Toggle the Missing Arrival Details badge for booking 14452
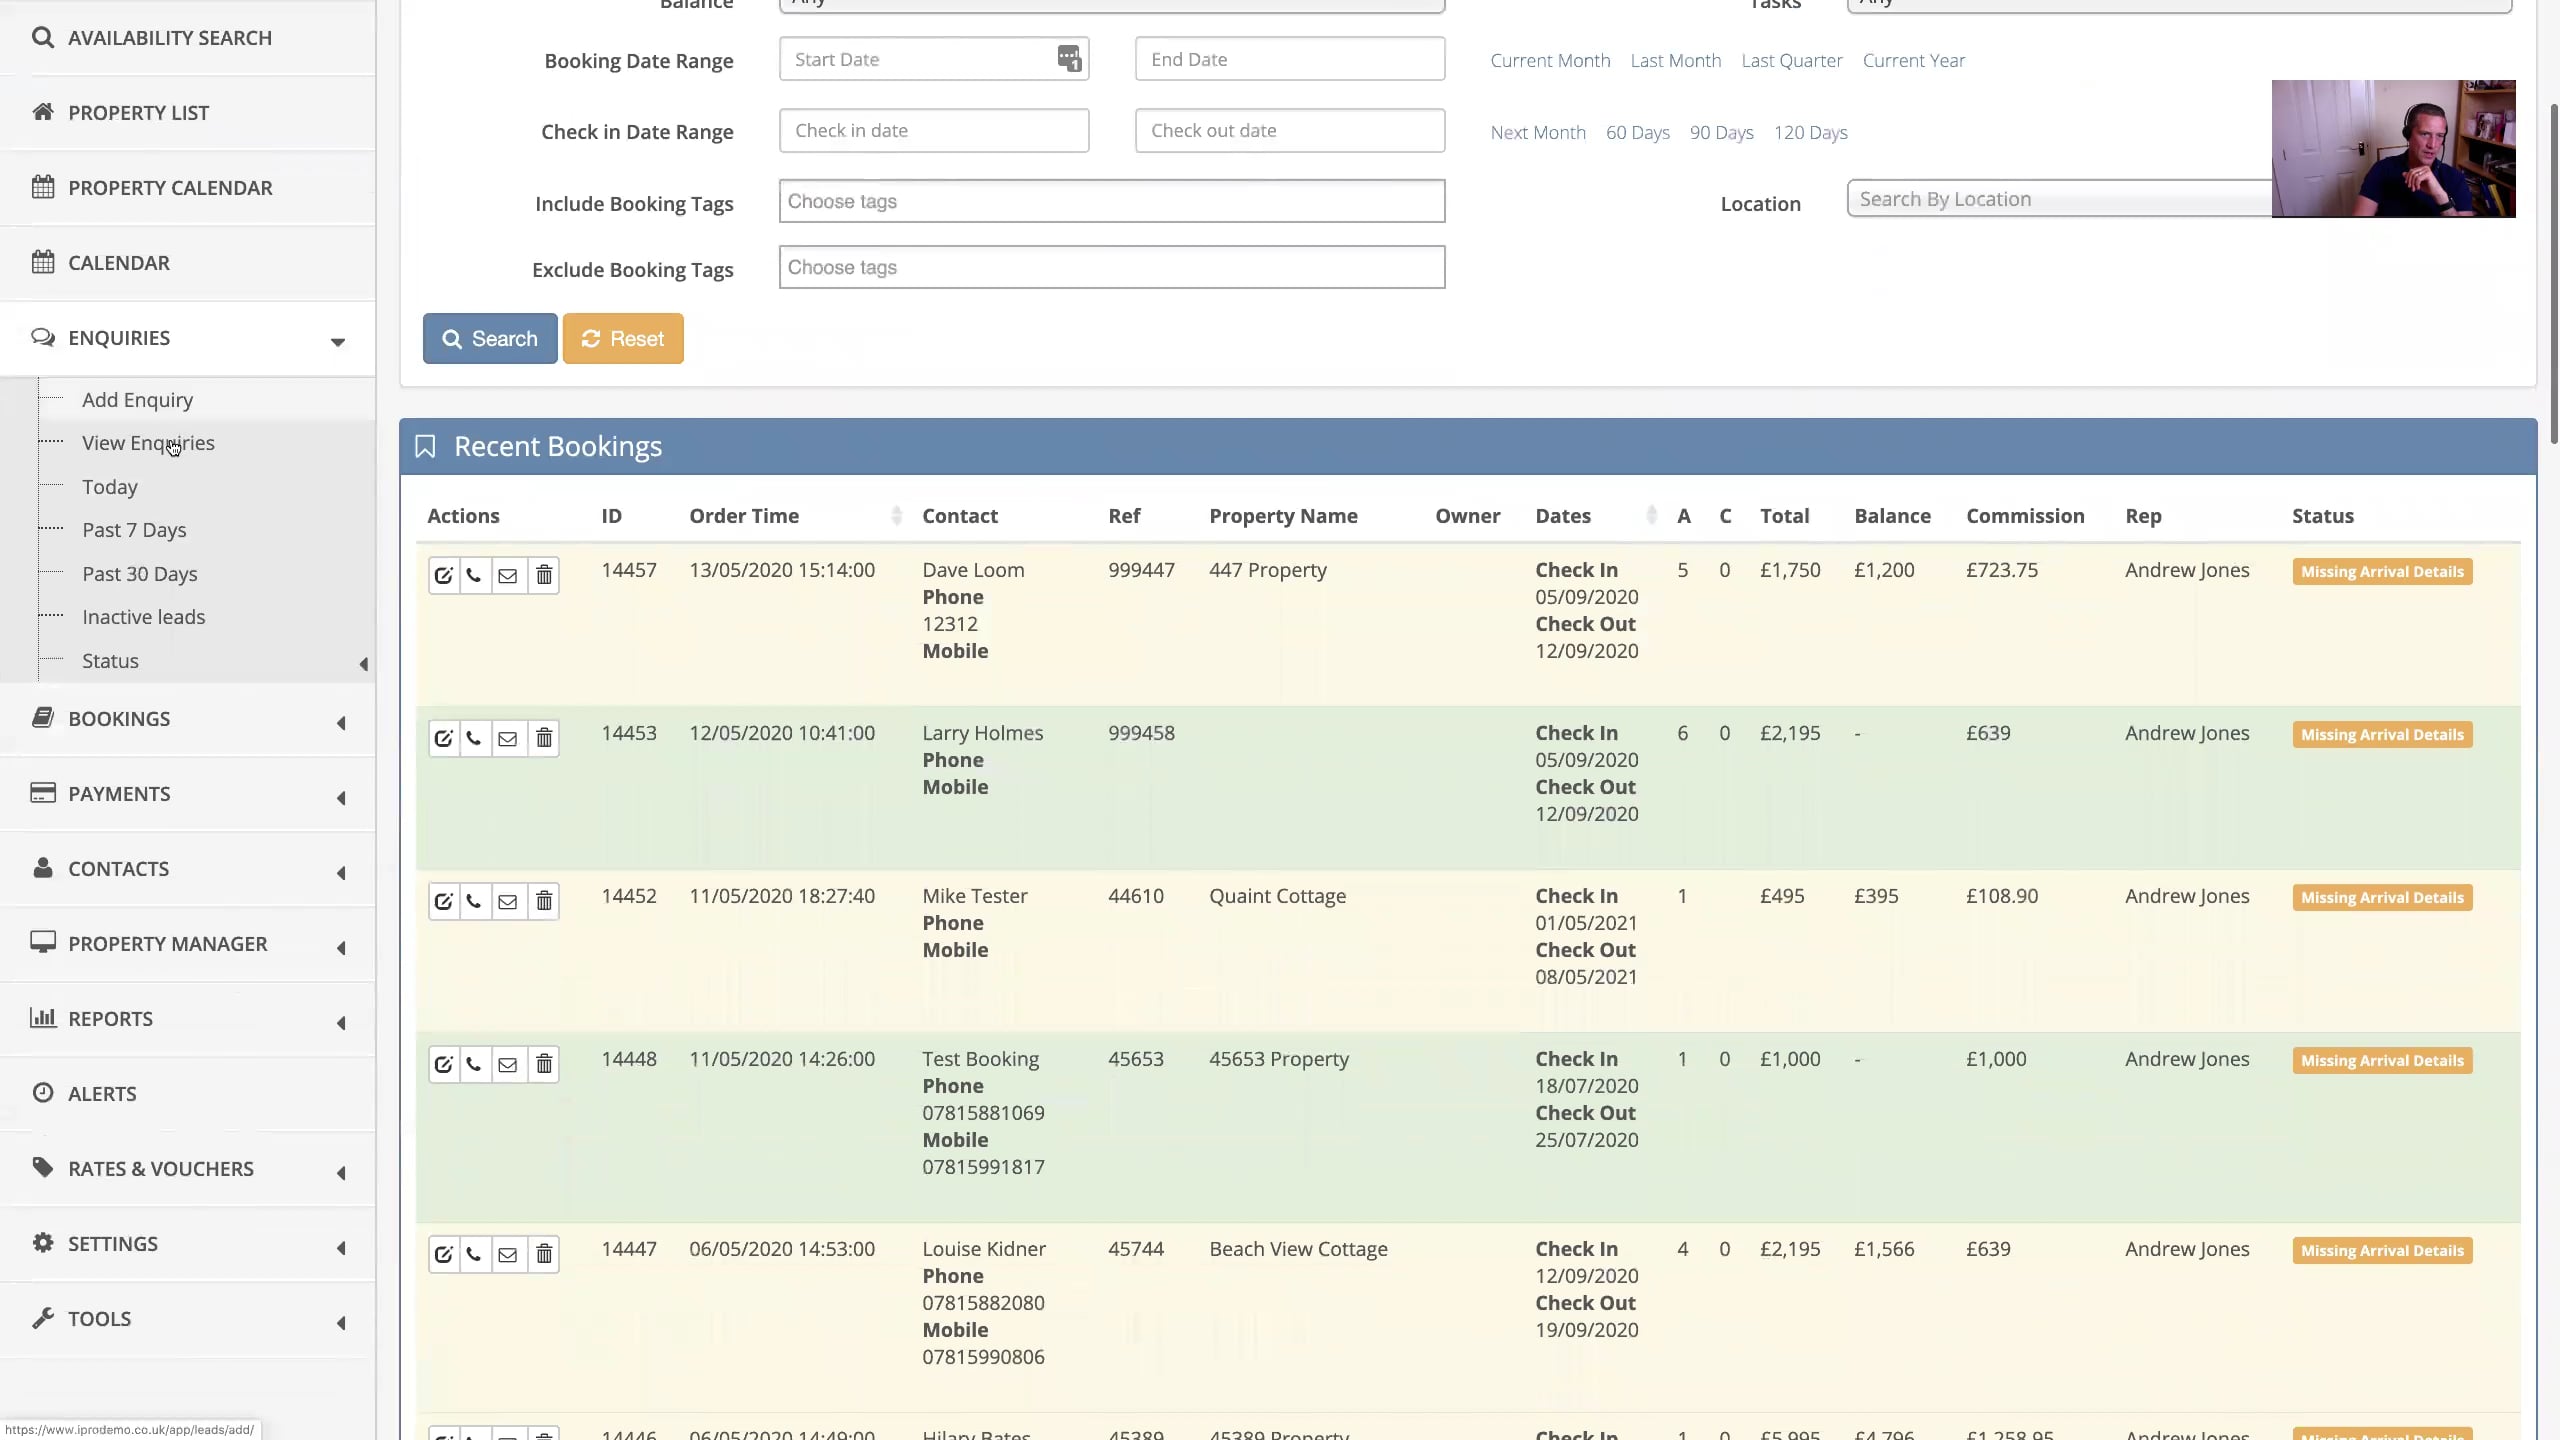The height and width of the screenshot is (1440, 2560). pos(2381,897)
